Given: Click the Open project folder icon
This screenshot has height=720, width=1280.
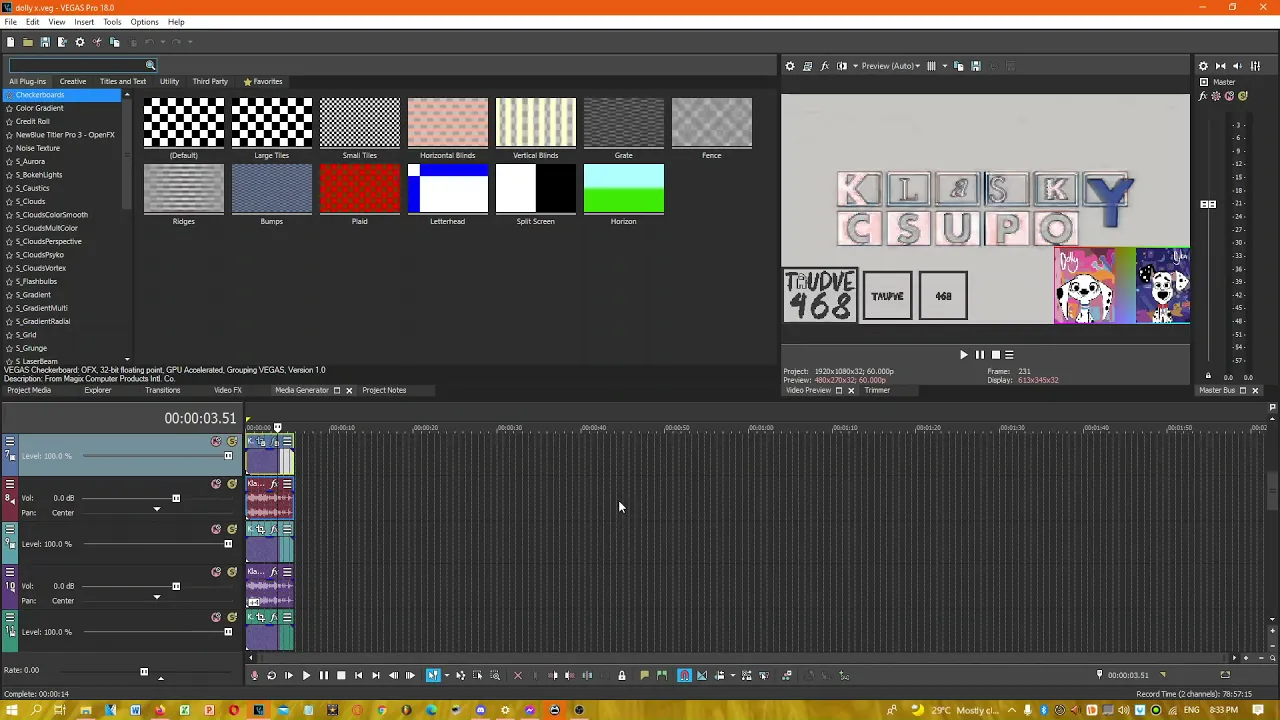Looking at the screenshot, I should [x=27, y=42].
